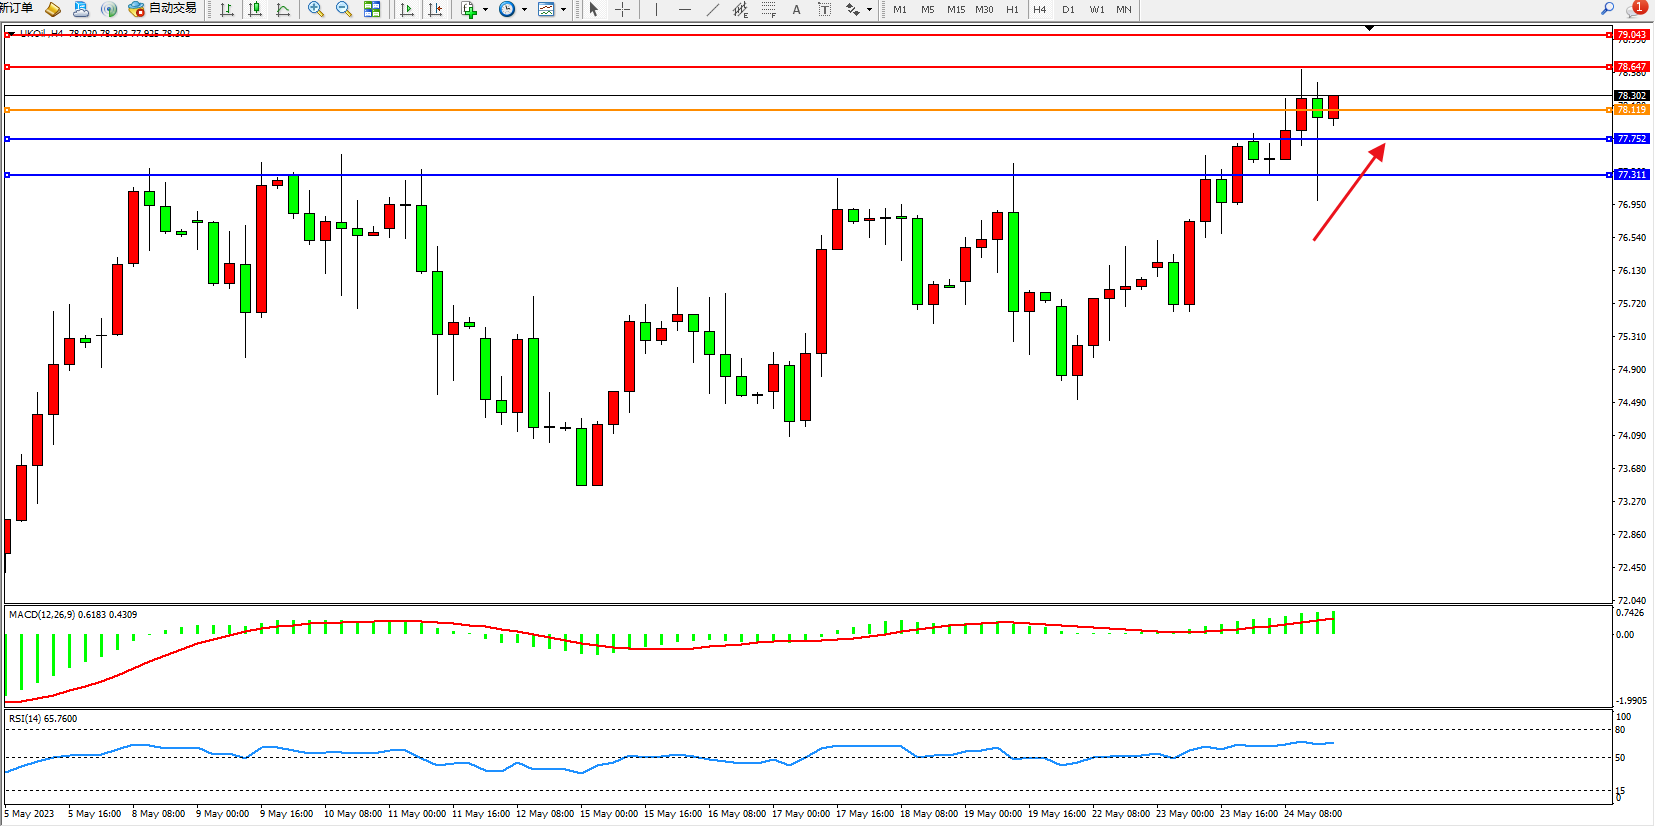1655x827 pixels.
Task: Toggle the chart shift button
Action: point(435,9)
